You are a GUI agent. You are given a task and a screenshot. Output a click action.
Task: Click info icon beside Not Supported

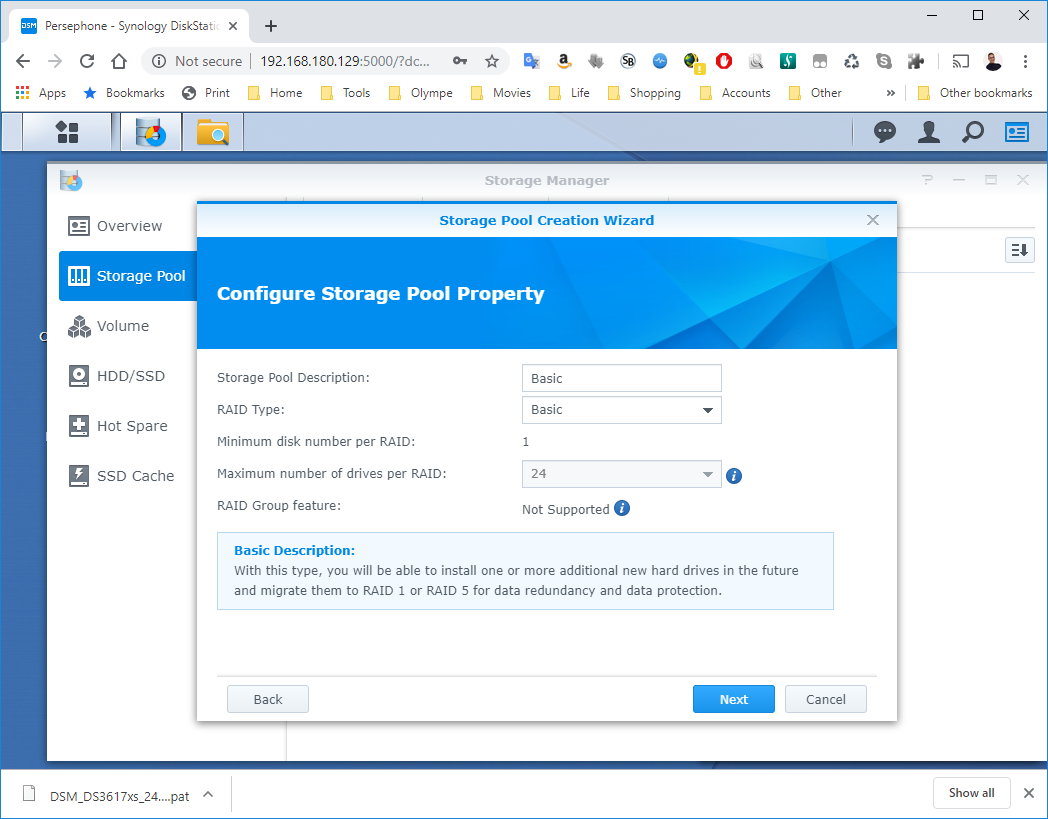click(x=622, y=508)
